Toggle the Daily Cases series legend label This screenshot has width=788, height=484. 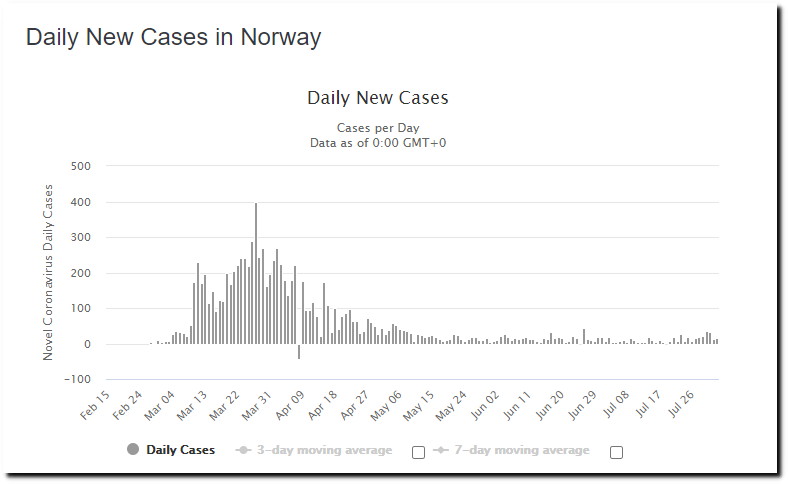click(180, 450)
